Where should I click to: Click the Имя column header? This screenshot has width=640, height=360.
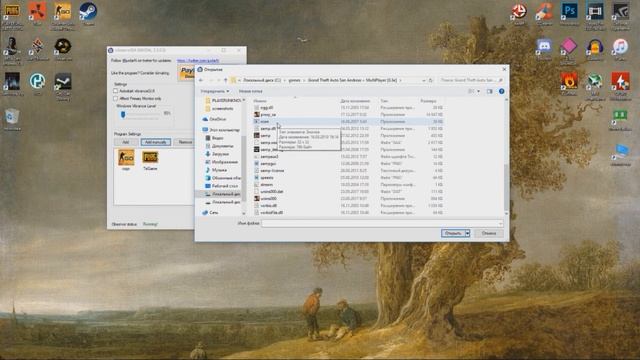(260, 101)
